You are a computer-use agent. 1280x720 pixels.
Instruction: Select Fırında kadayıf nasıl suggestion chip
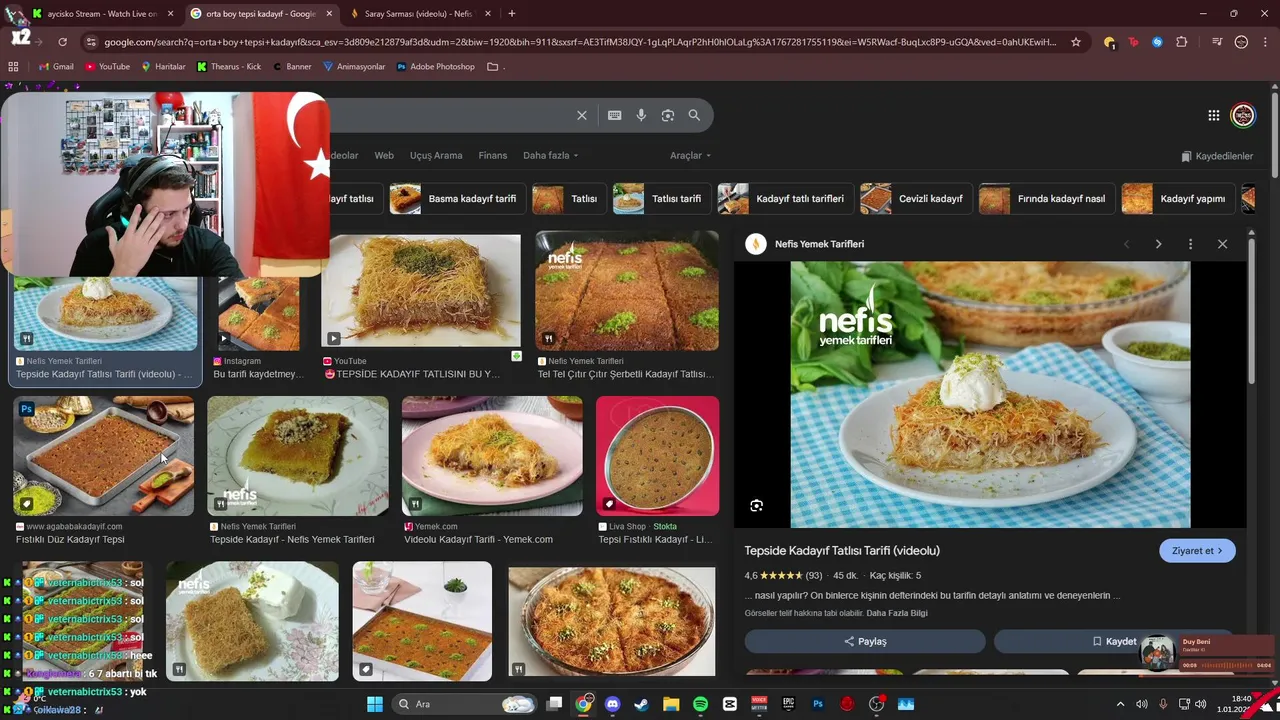(1046, 199)
